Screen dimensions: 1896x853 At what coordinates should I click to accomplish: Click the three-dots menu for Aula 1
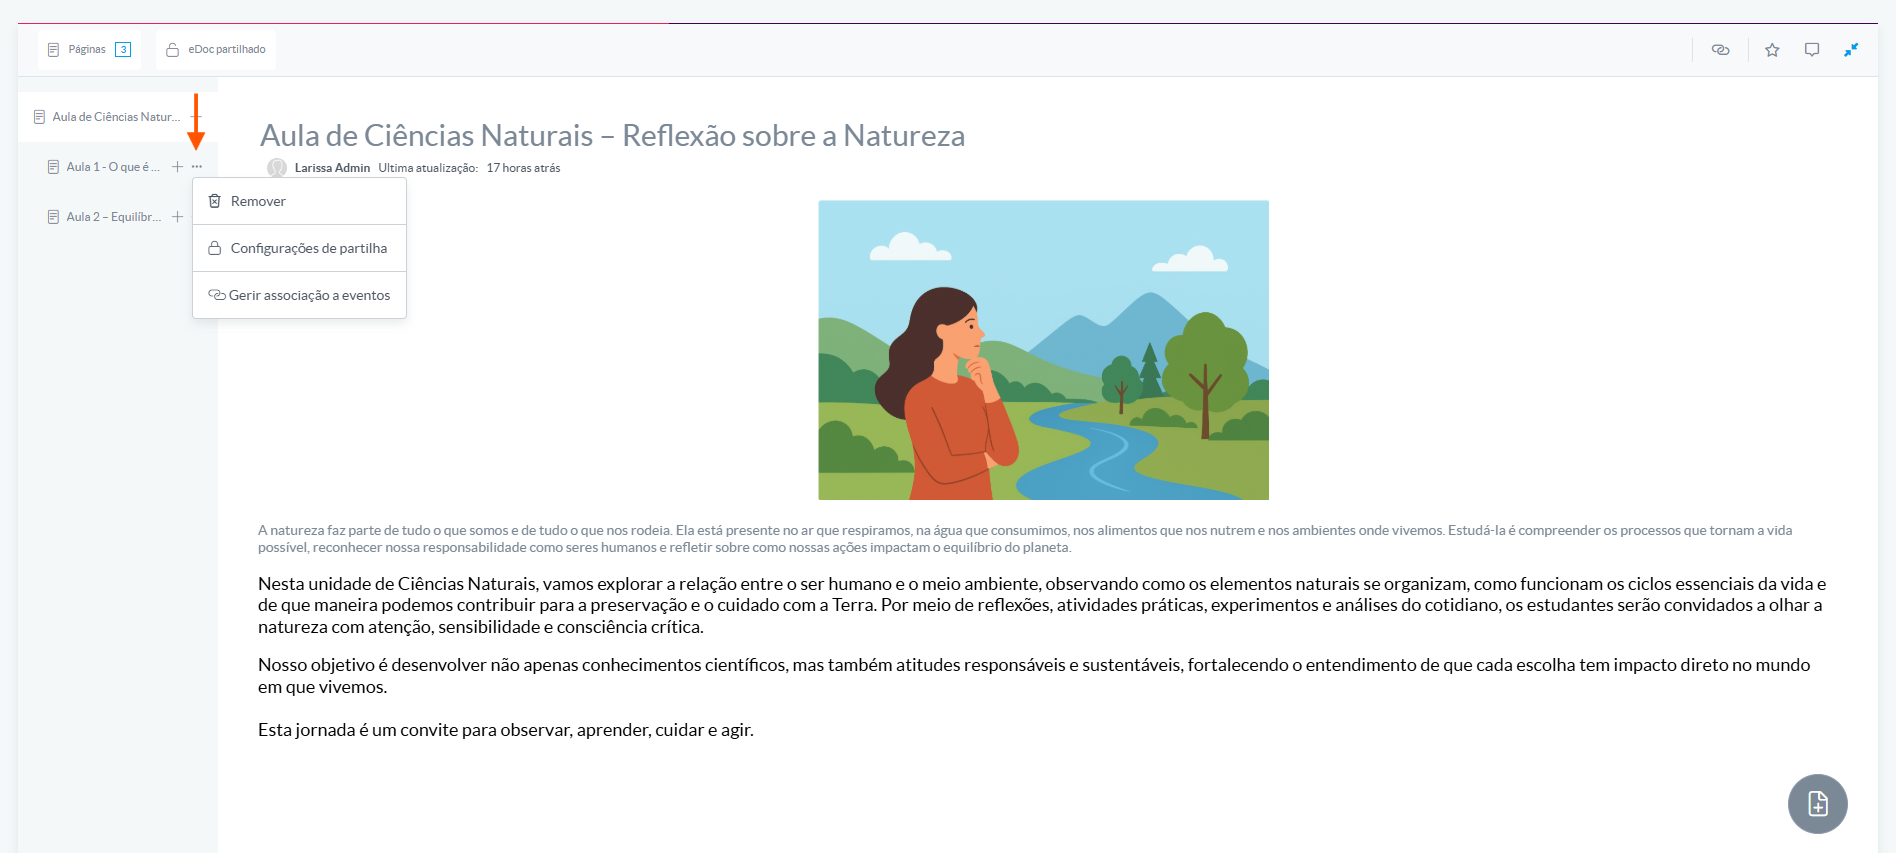coord(197,167)
